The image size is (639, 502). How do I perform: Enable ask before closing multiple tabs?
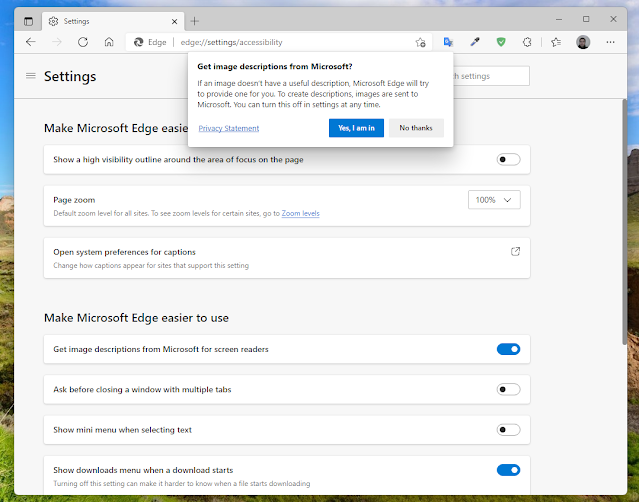(x=508, y=390)
